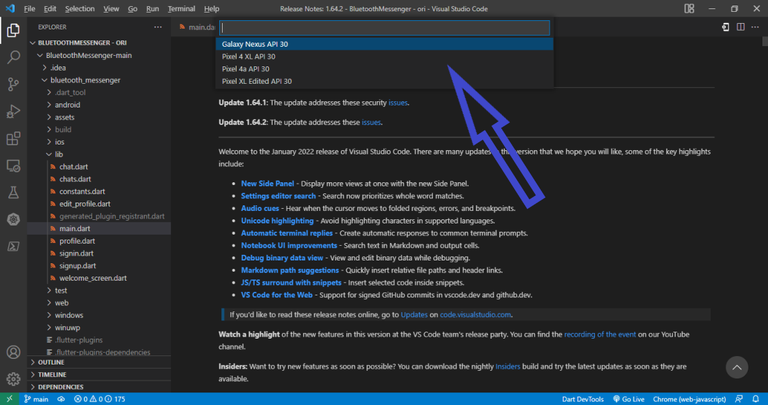Open editor more actions ellipsis
This screenshot has height=405, width=768.
point(755,27)
